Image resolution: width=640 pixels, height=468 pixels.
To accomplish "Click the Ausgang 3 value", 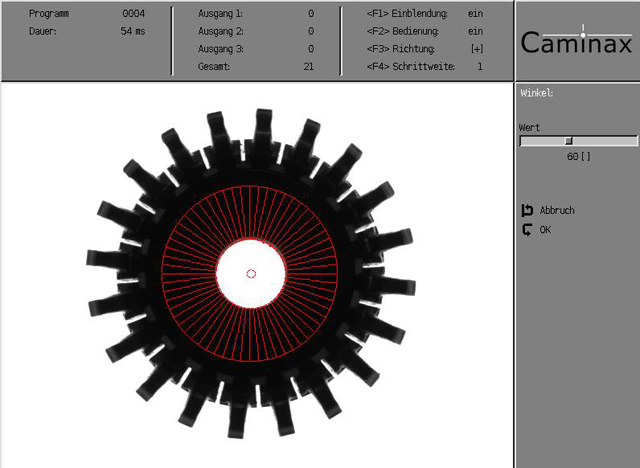I will click(310, 49).
